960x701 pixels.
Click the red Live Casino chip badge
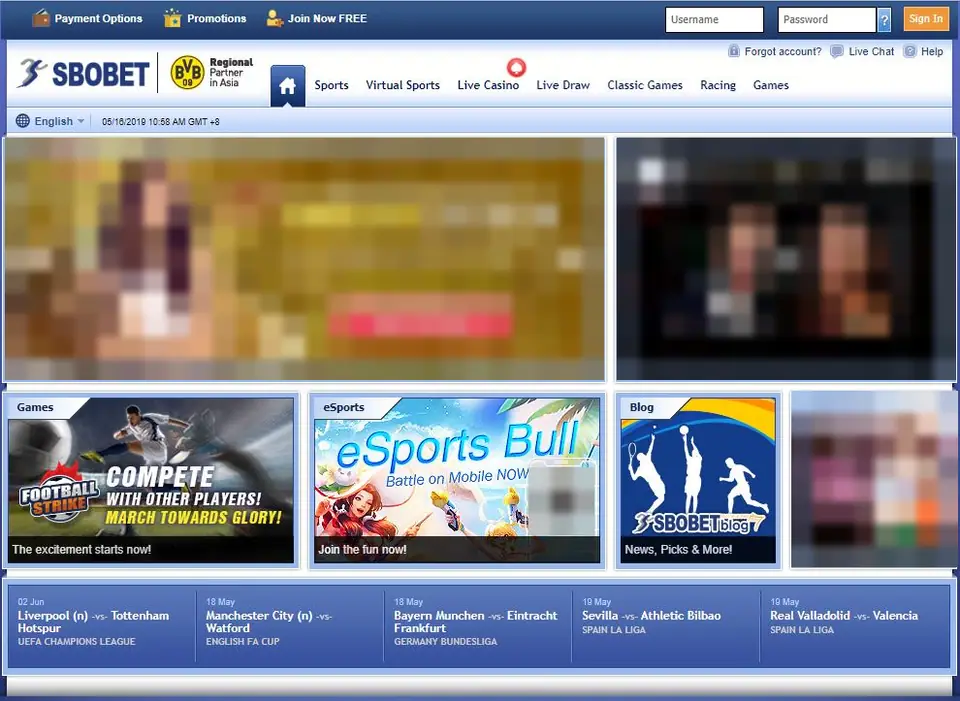pos(516,67)
